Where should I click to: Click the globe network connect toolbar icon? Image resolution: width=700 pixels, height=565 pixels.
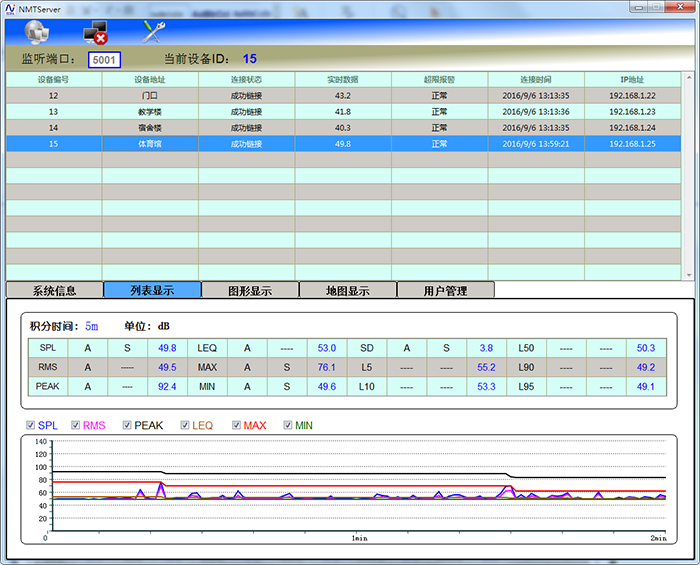[x=36, y=32]
